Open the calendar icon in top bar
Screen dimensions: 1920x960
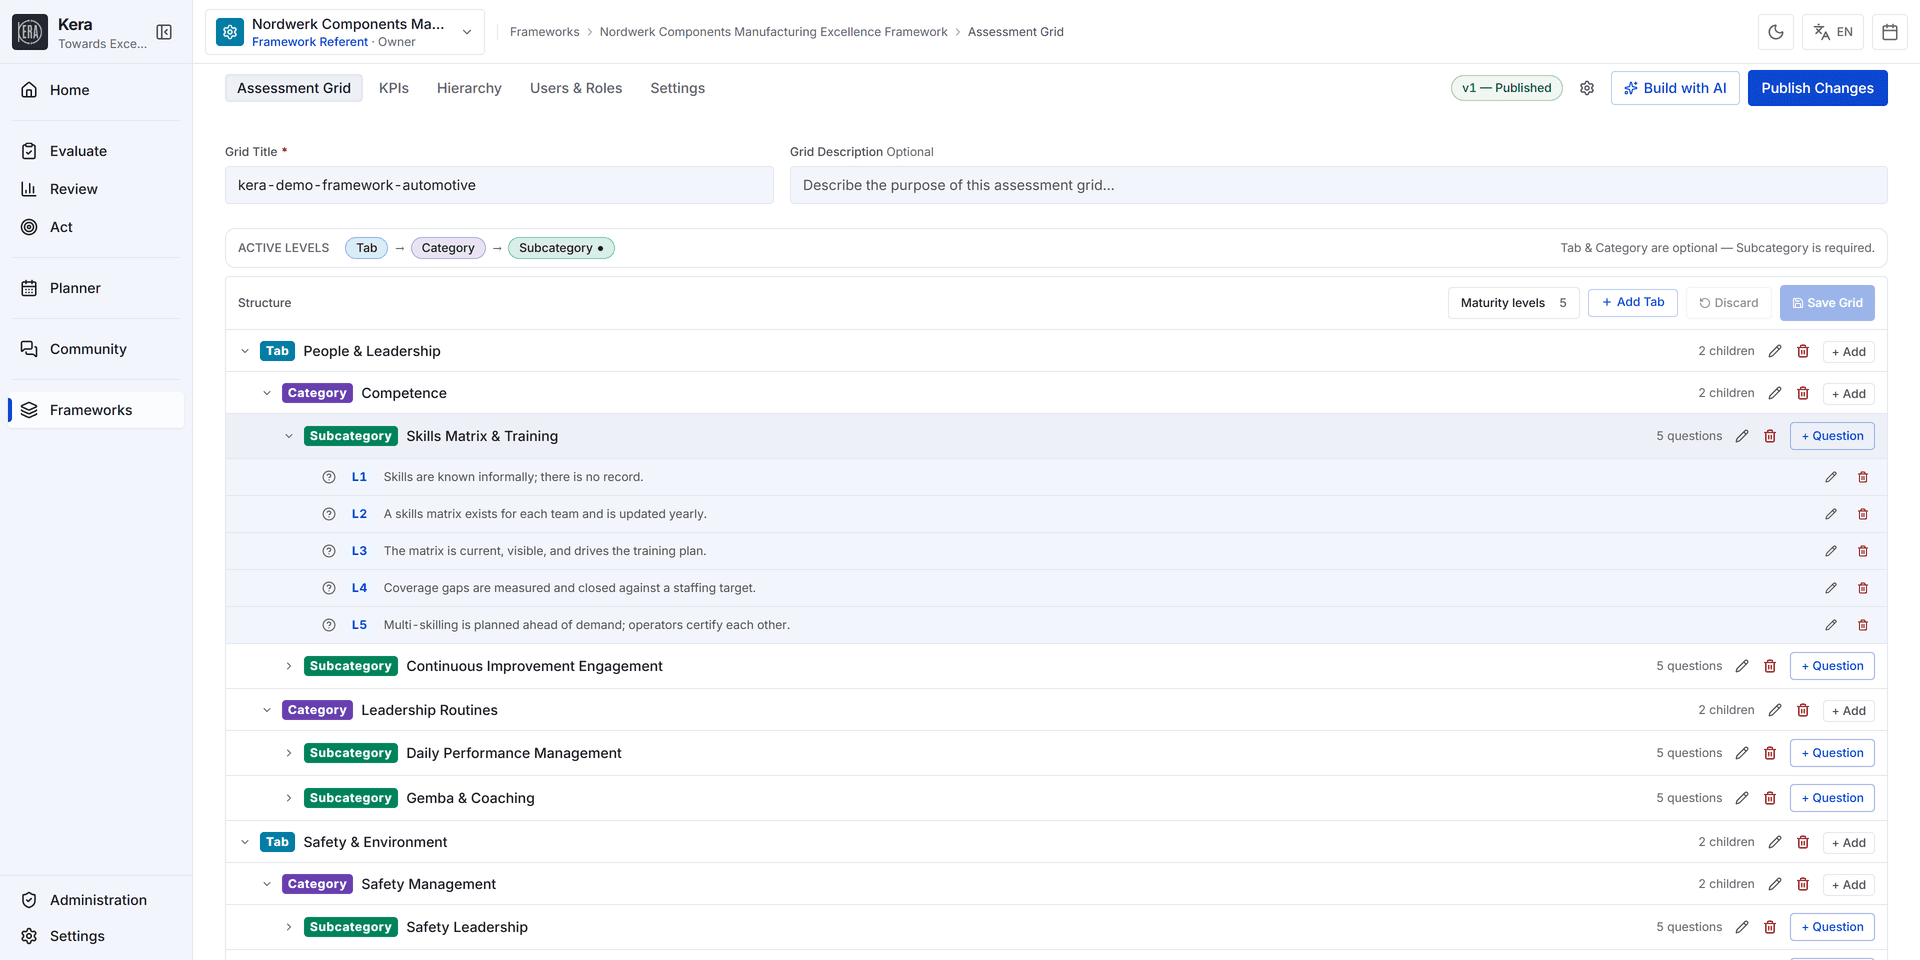coord(1890,32)
